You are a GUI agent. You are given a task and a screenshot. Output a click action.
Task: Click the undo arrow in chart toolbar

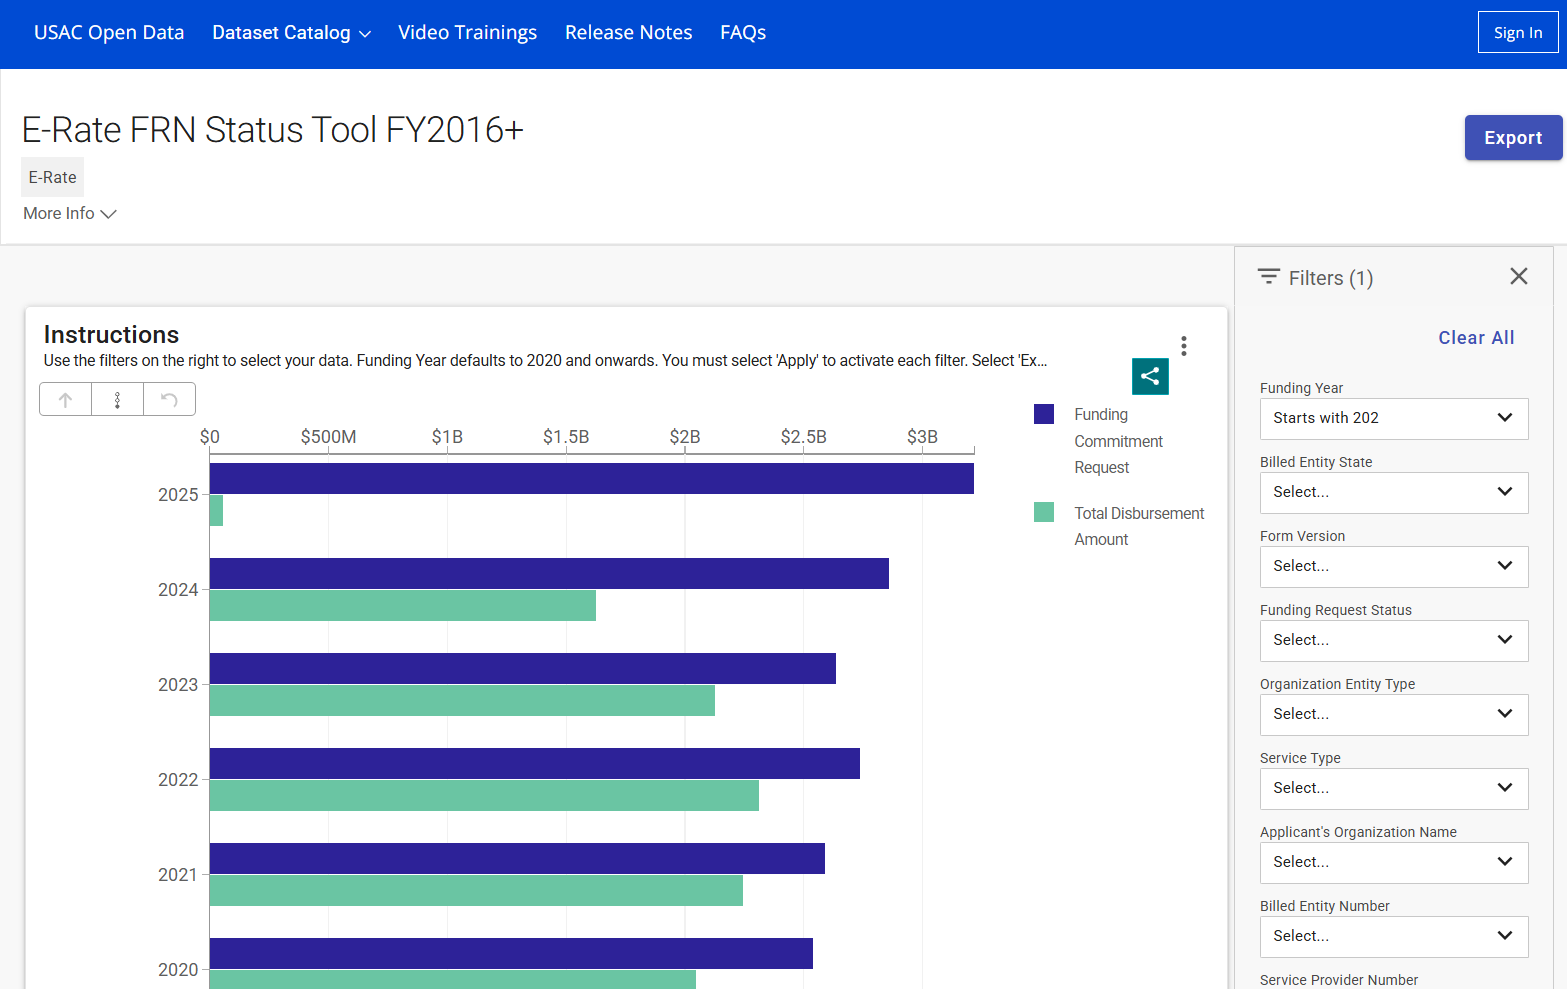[169, 400]
